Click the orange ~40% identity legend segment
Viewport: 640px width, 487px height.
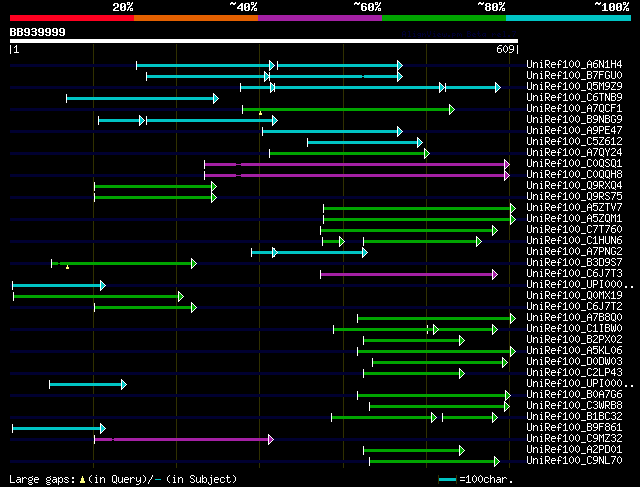click(x=196, y=18)
